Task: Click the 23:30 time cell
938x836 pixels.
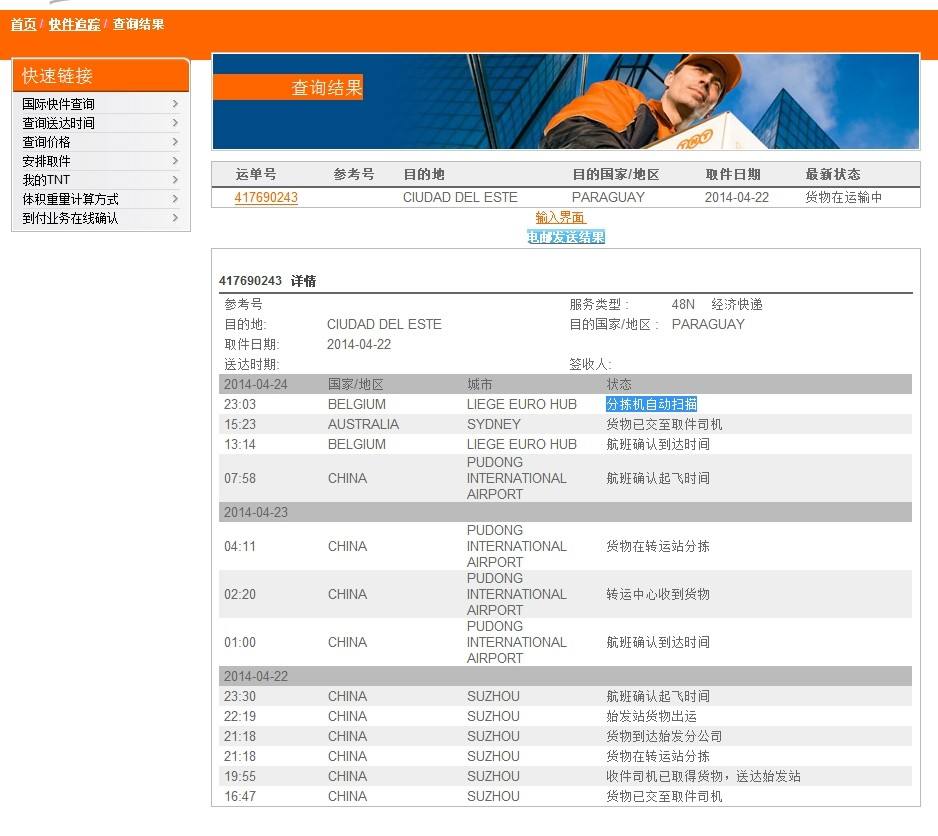Action: pyautogui.click(x=240, y=697)
